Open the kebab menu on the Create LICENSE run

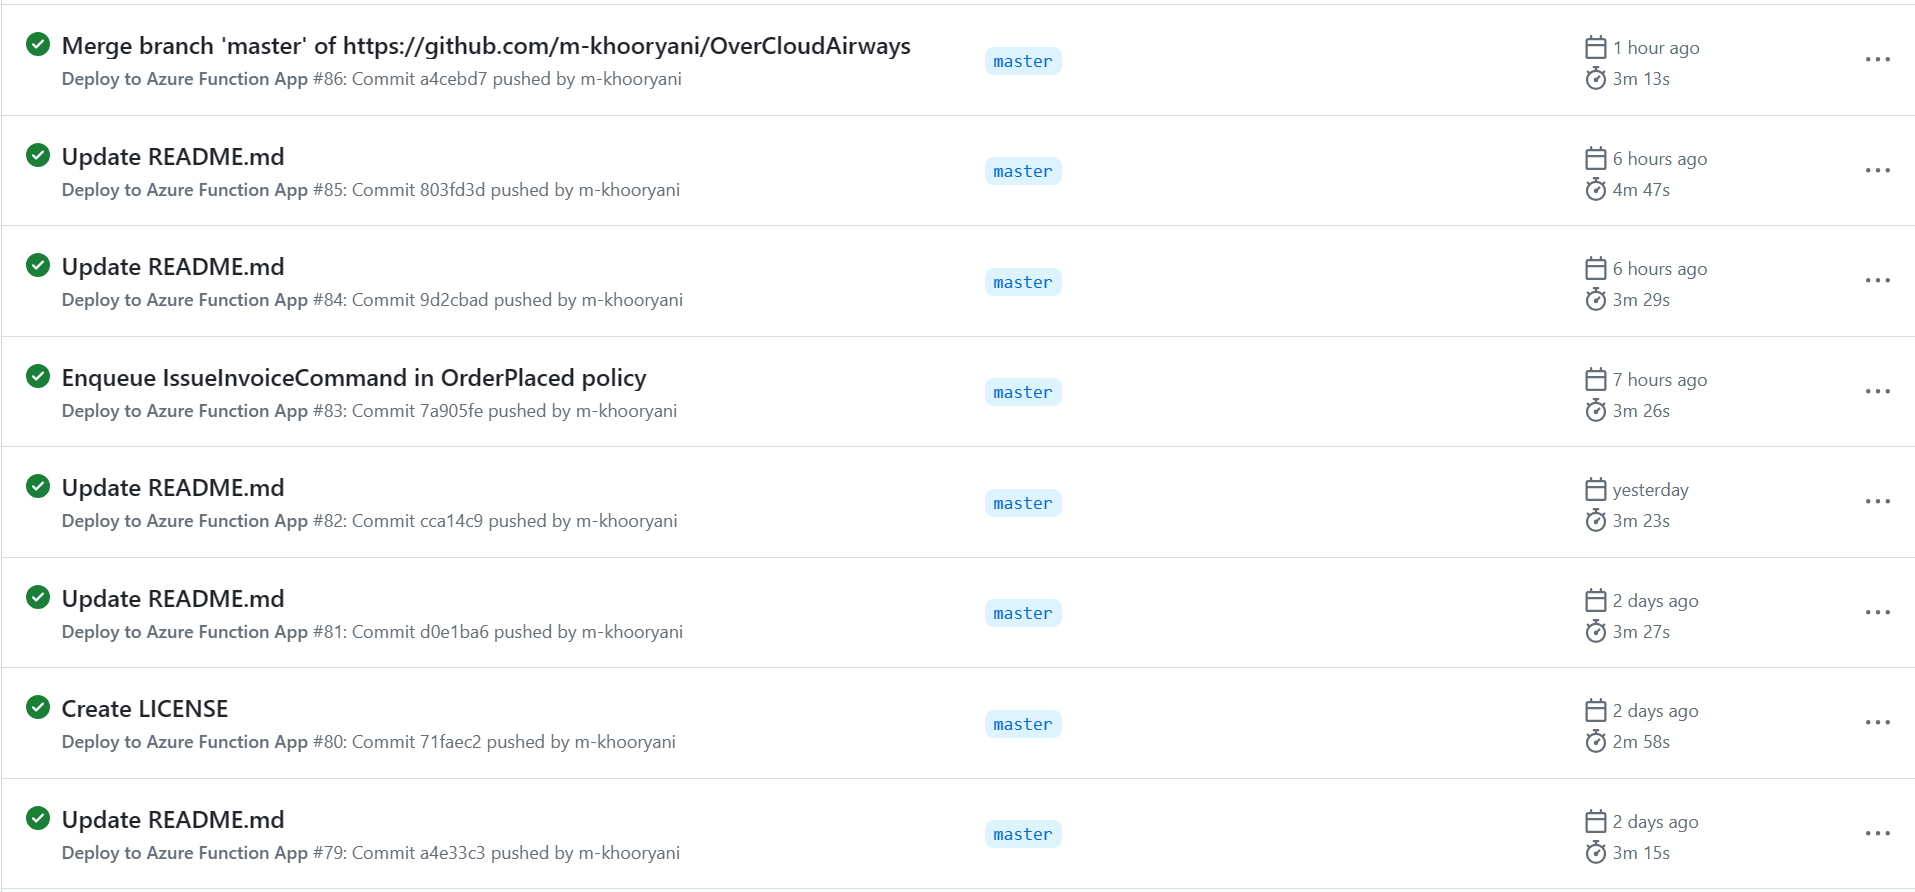[x=1877, y=722]
